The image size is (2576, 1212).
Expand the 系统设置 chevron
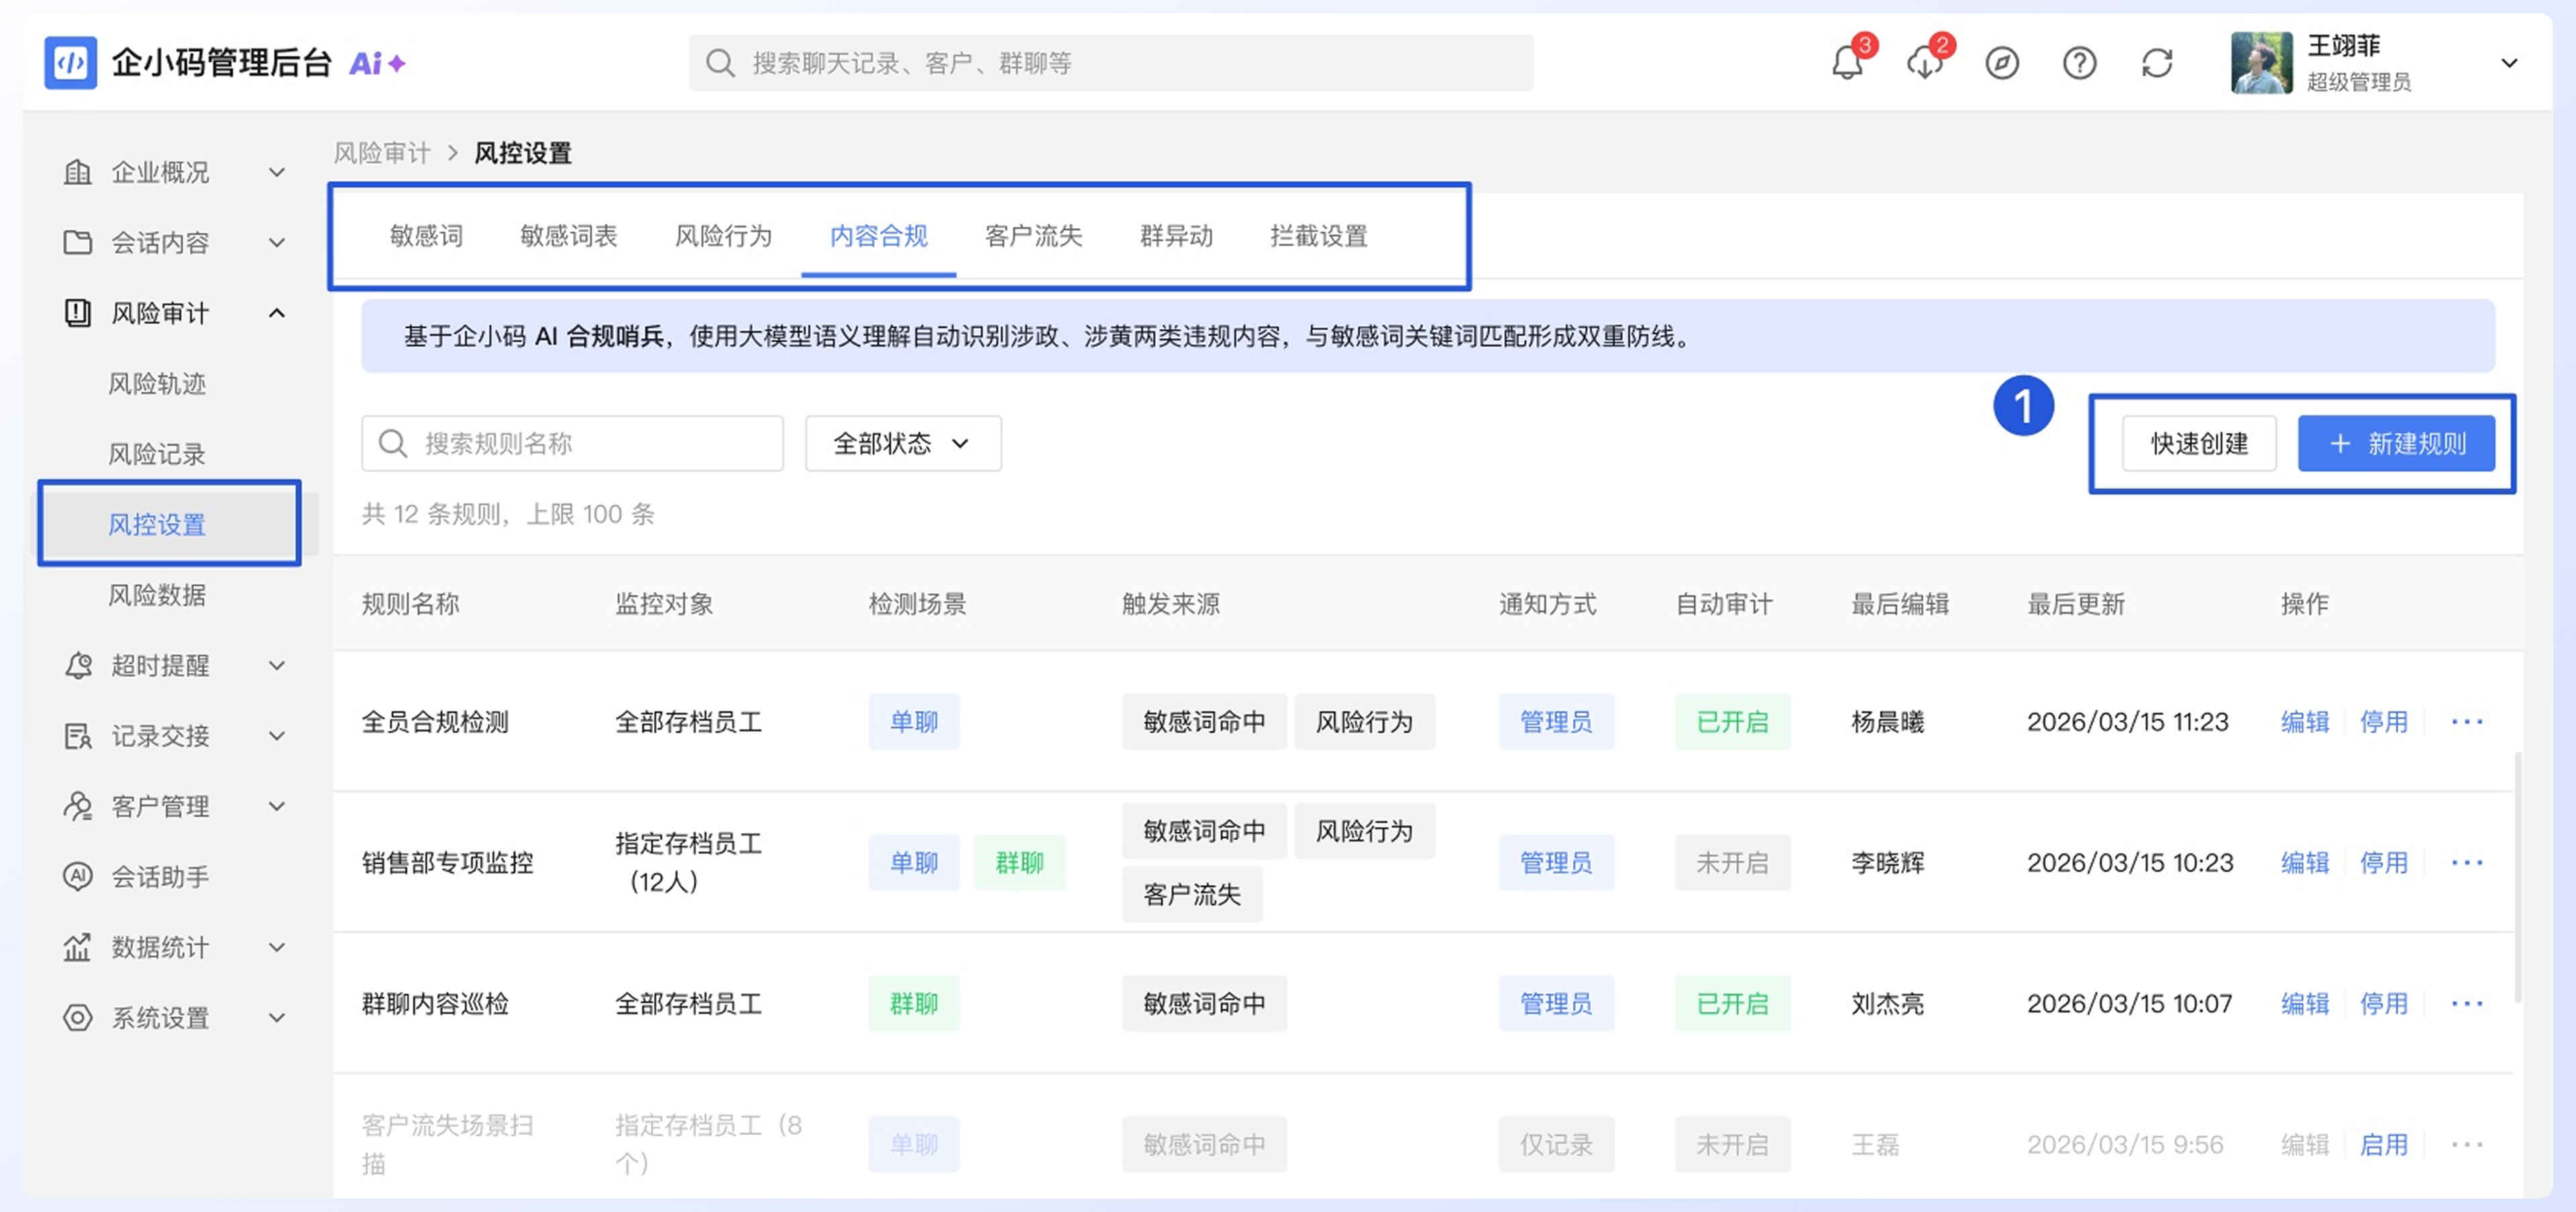277,1018
